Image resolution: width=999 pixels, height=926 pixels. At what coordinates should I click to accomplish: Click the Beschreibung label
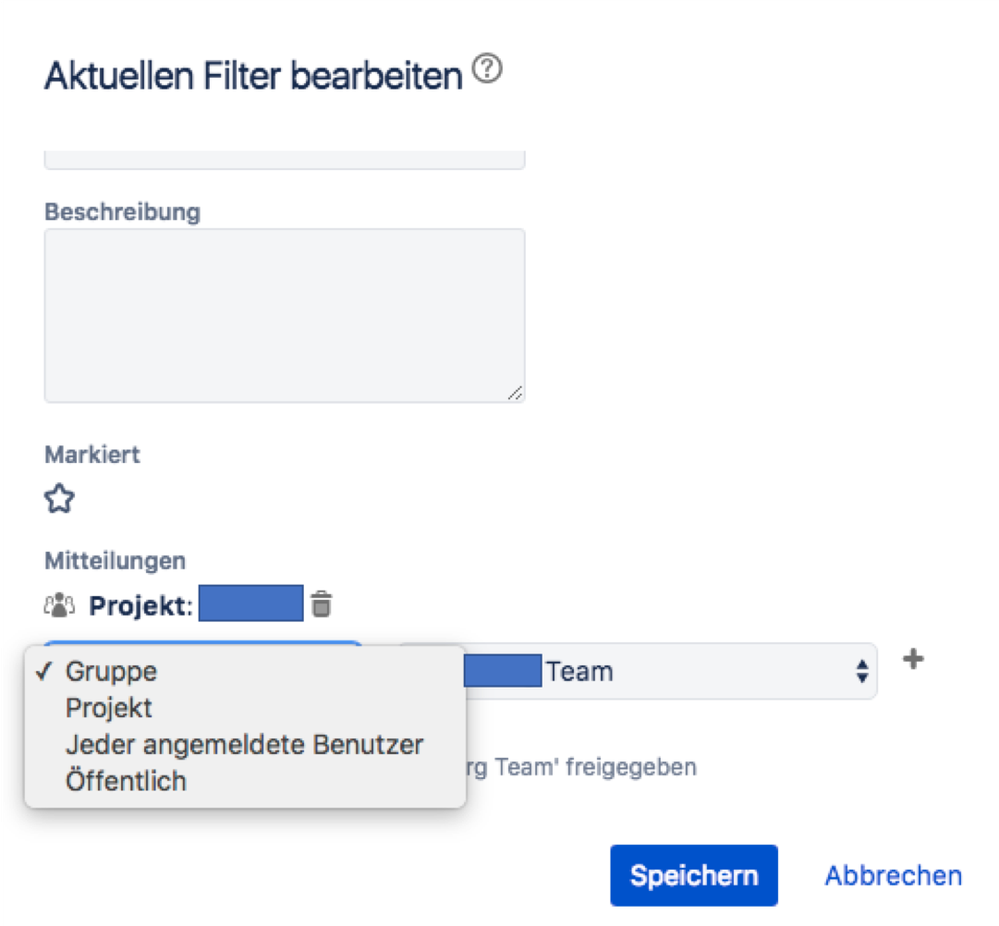(122, 212)
